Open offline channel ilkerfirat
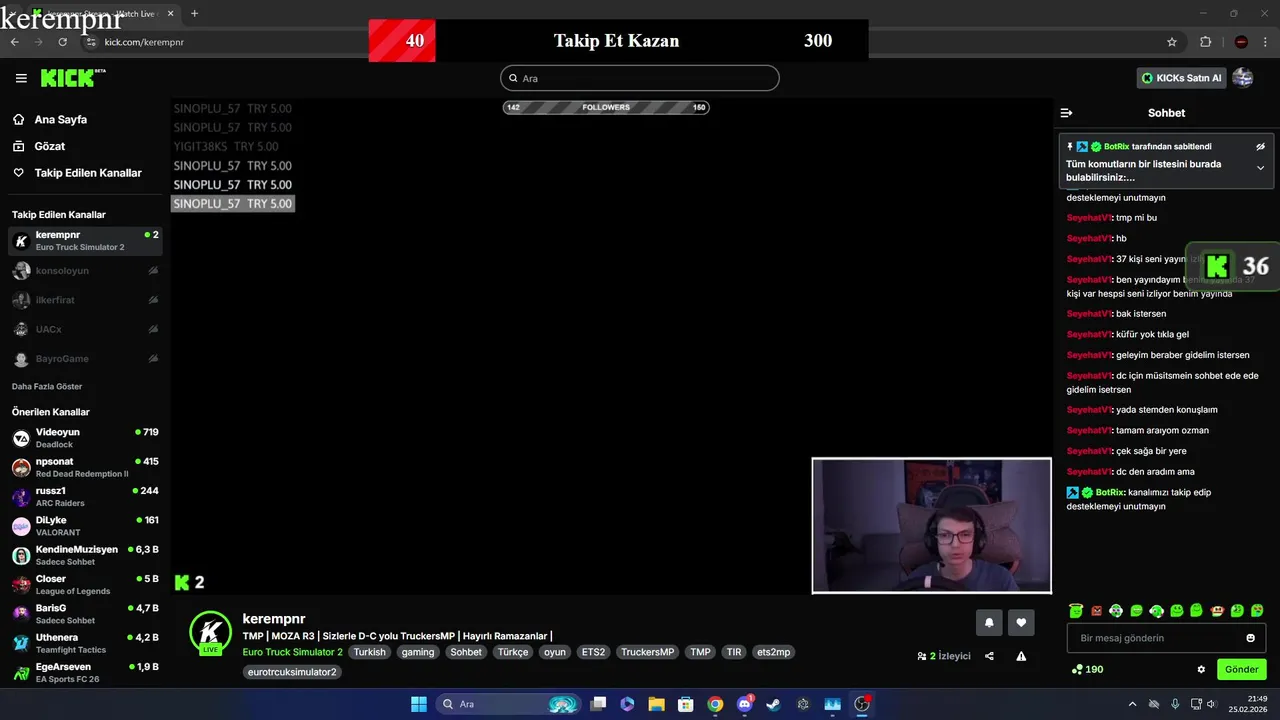1280x720 pixels. coord(85,300)
